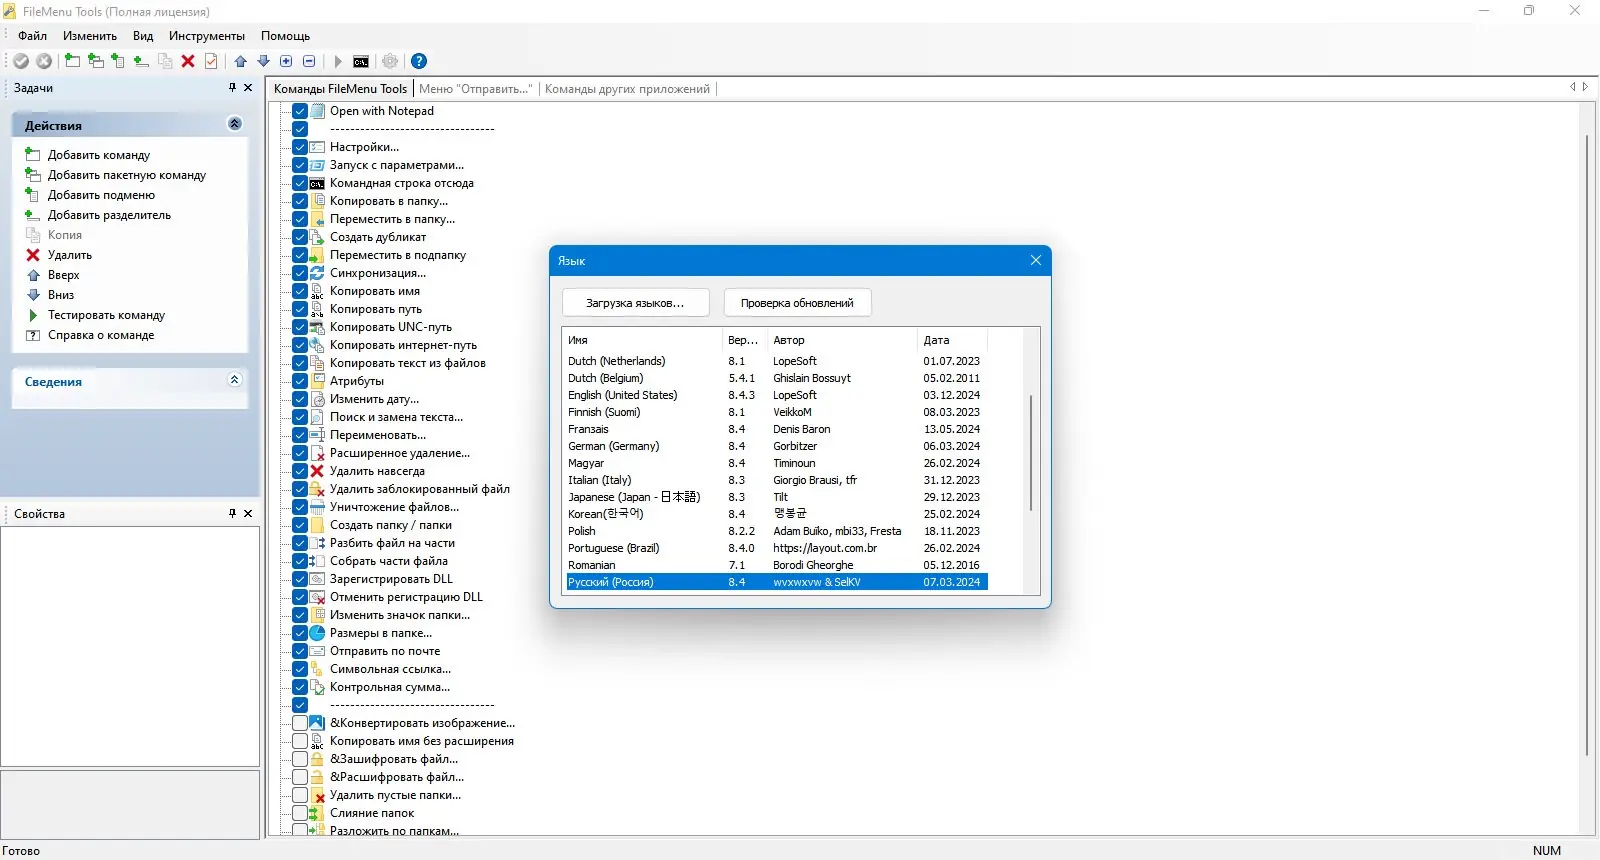Click the icon beside Синхронизация... command

tap(317, 273)
